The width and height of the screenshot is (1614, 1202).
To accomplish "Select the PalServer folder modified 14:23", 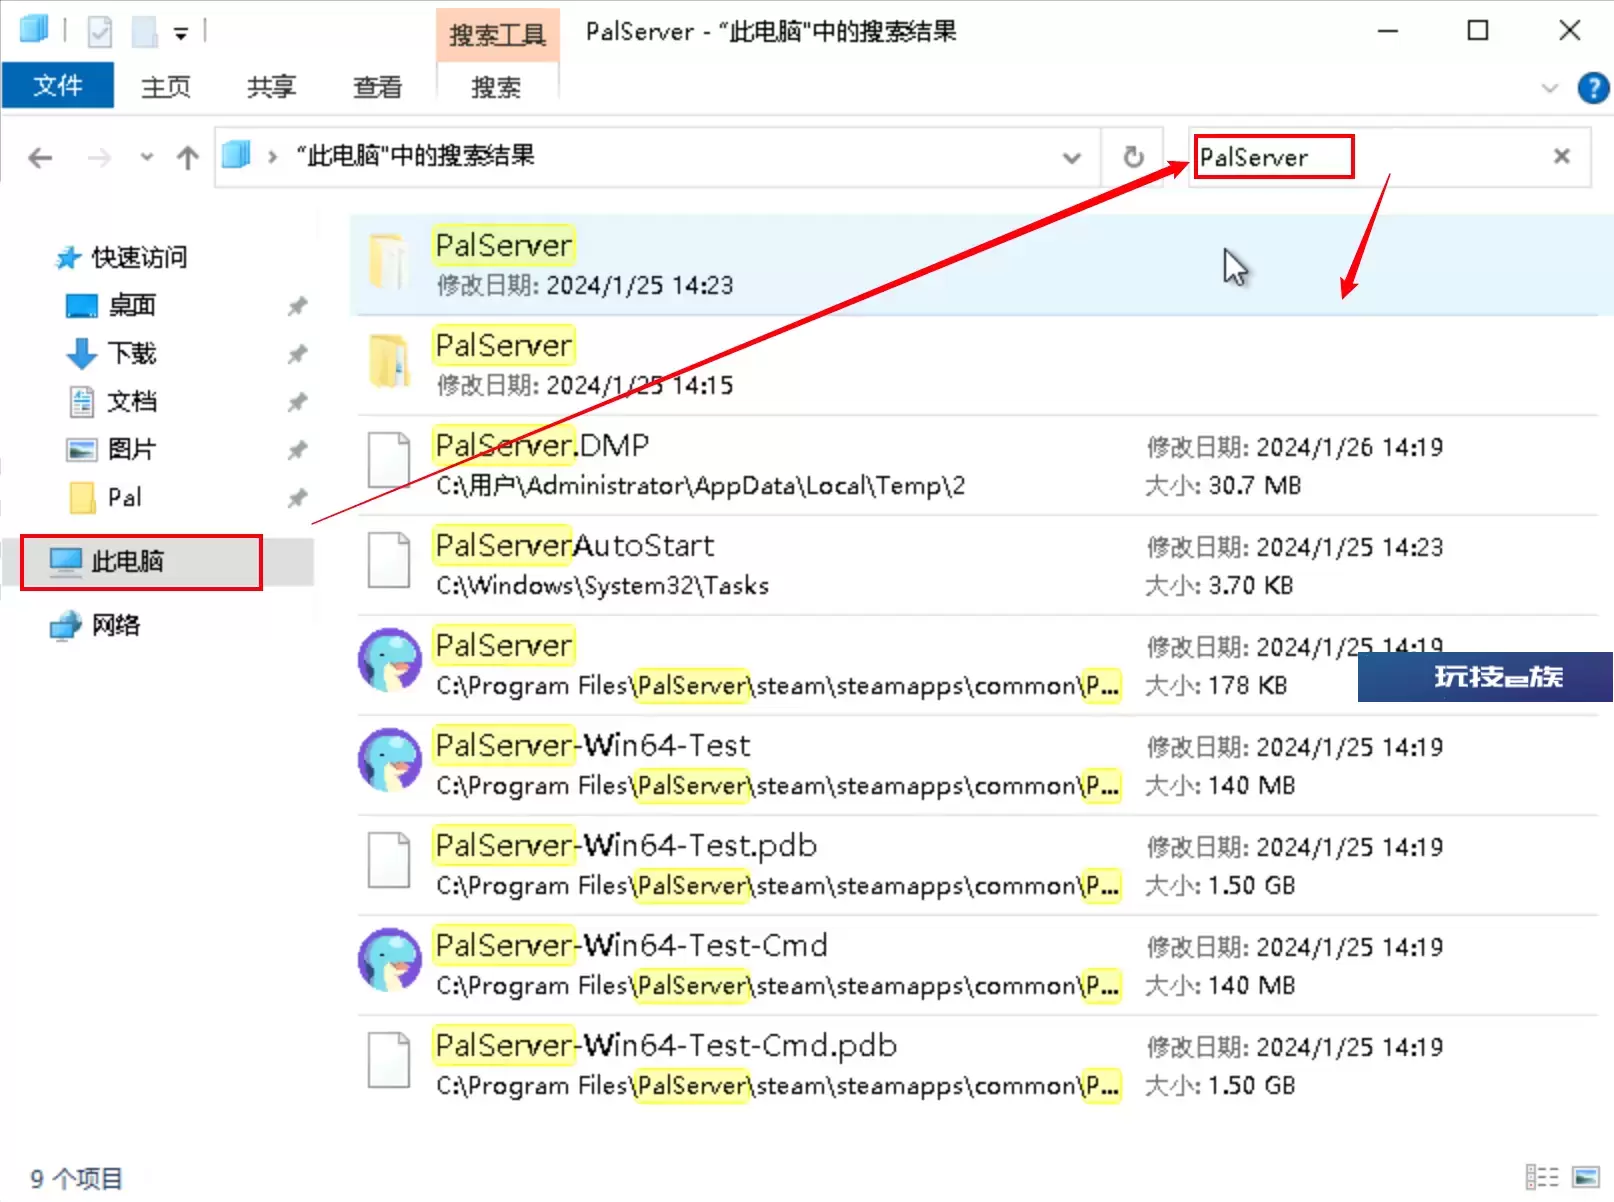I will 978,265.
